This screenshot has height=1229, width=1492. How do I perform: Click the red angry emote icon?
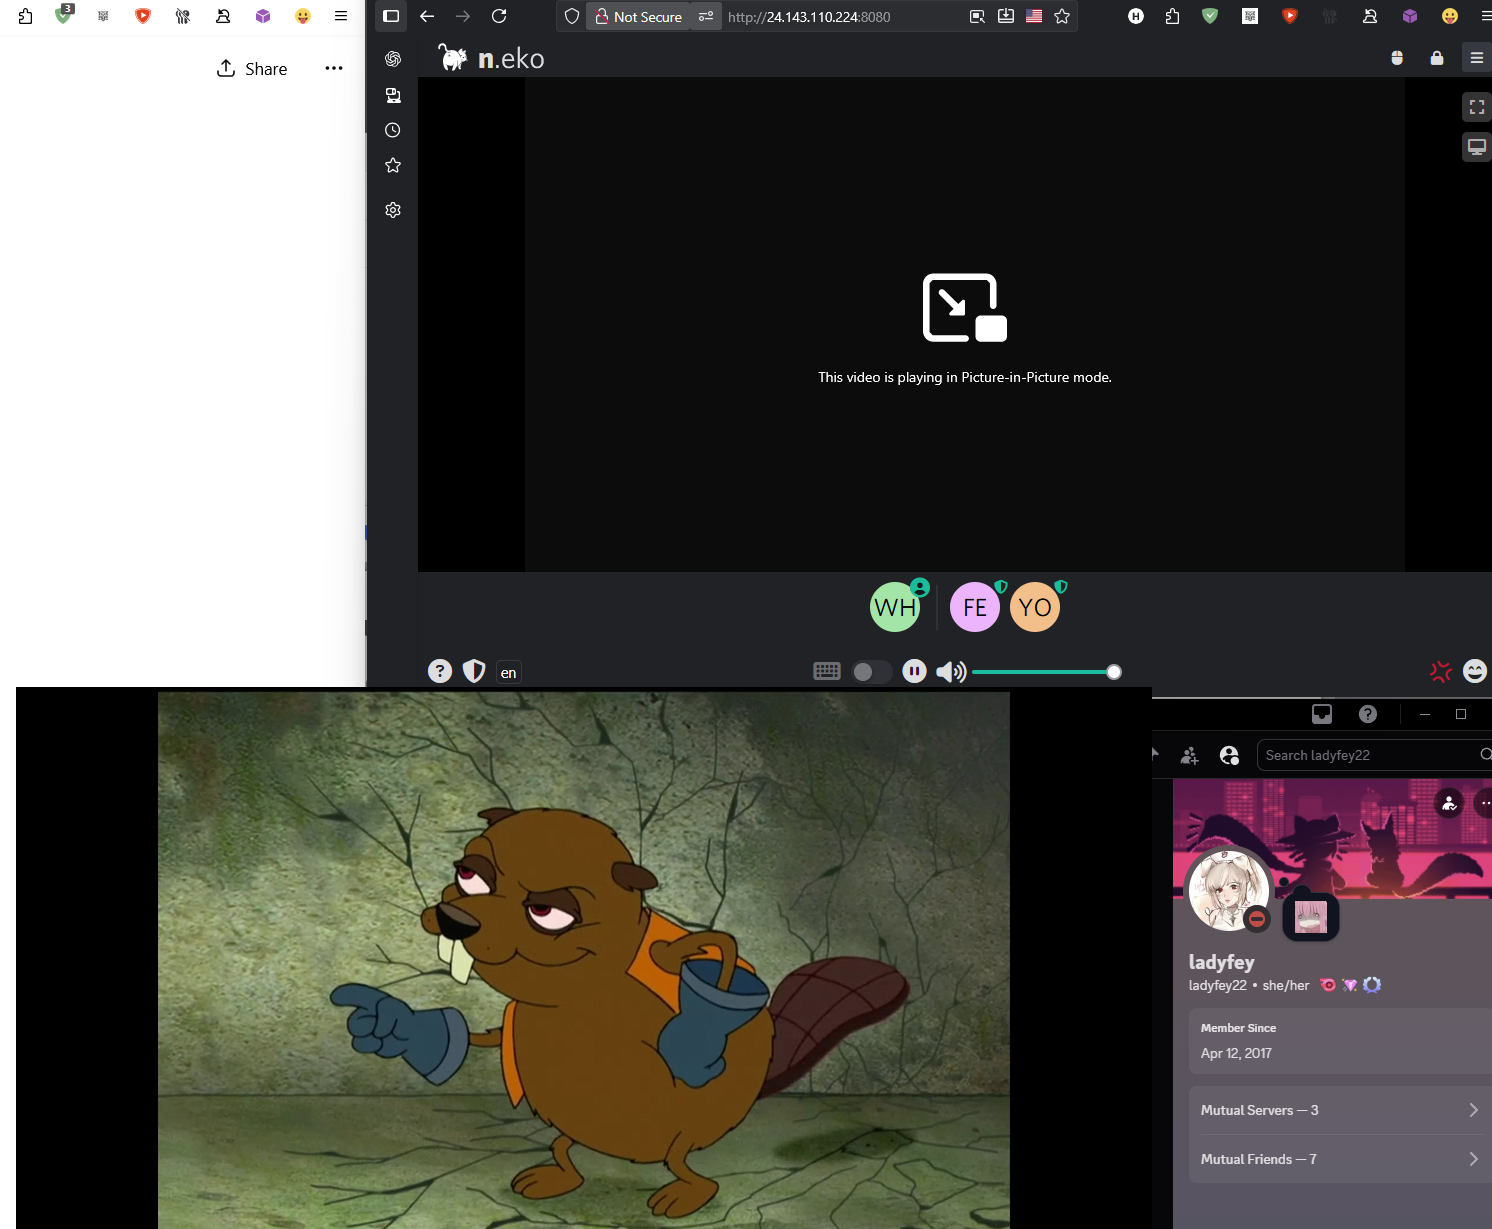(1440, 671)
